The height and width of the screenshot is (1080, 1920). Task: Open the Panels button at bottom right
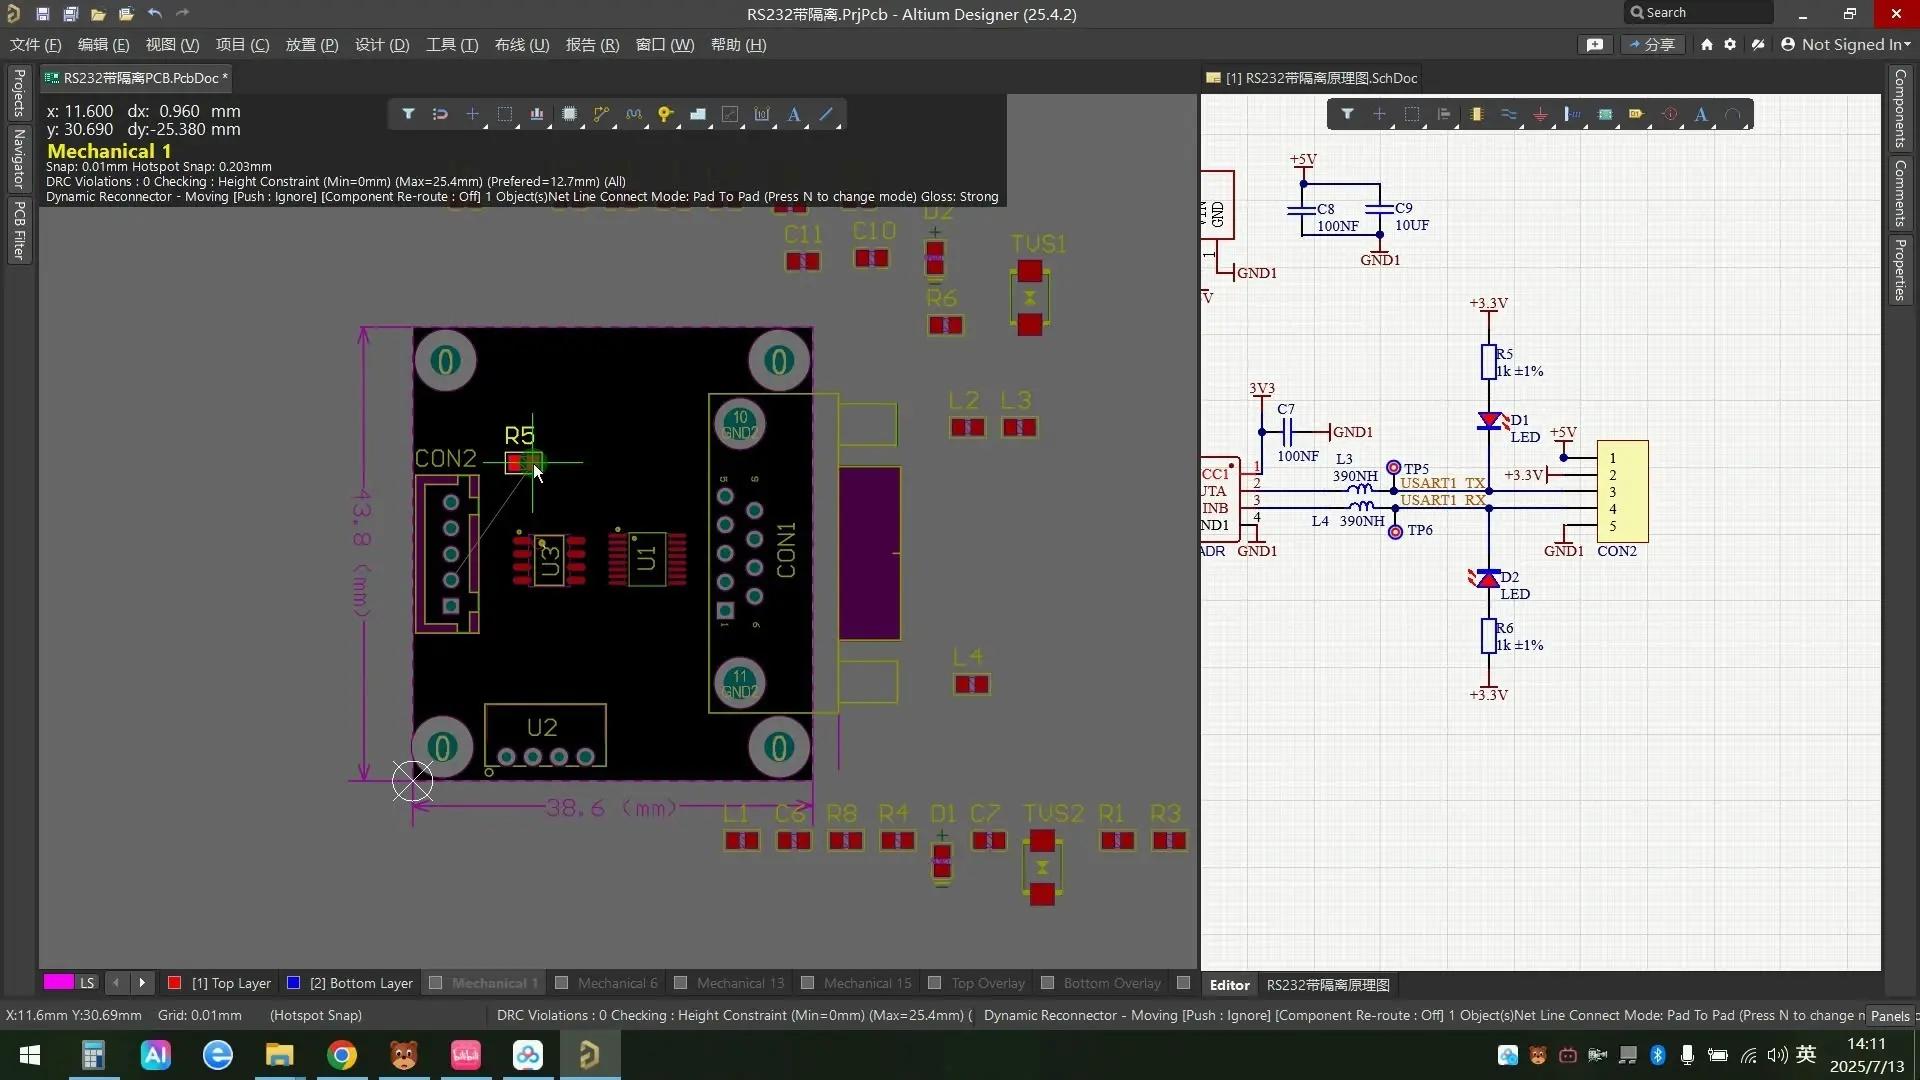tap(1892, 1015)
